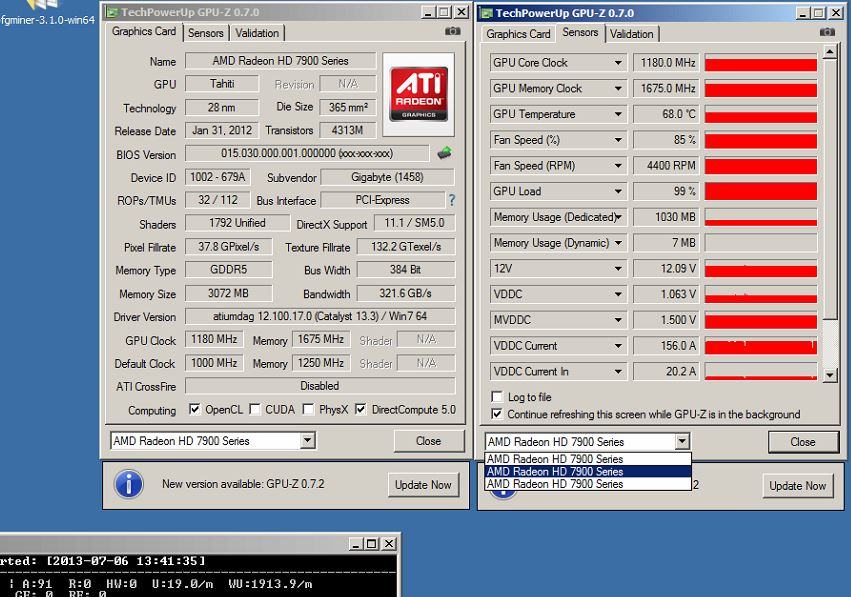Click the ATI Radeon logo image

point(418,94)
